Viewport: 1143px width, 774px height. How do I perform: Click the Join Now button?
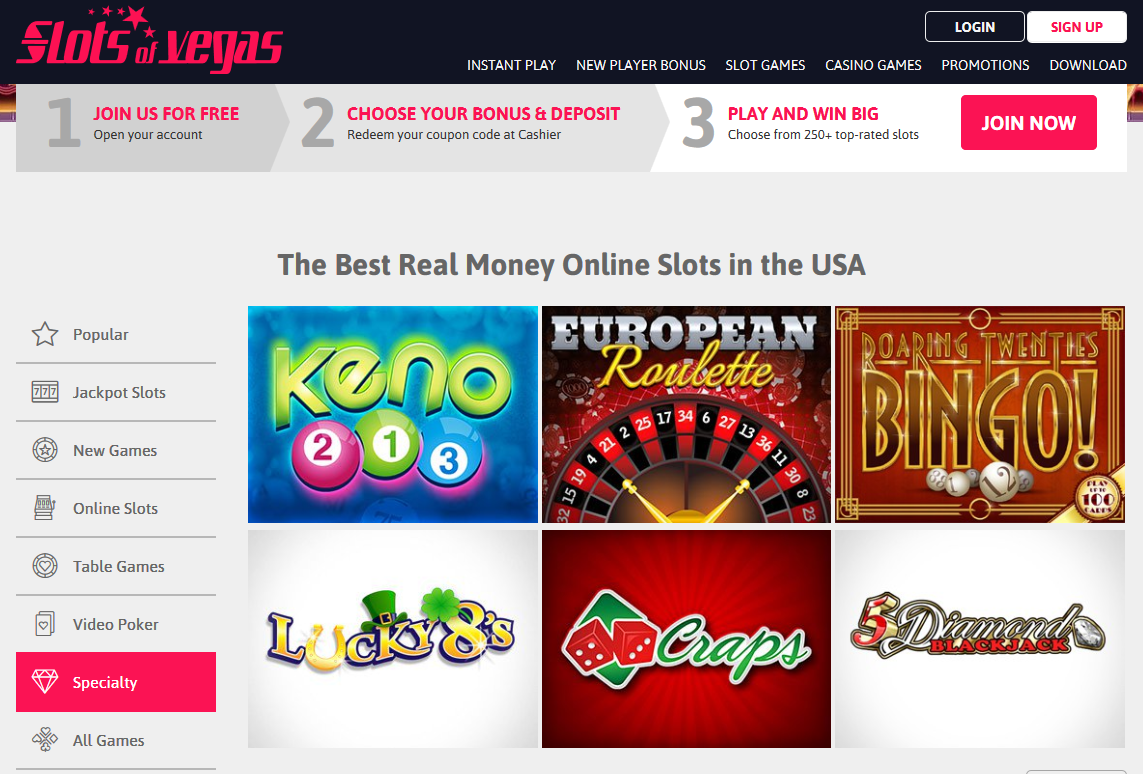click(1029, 122)
